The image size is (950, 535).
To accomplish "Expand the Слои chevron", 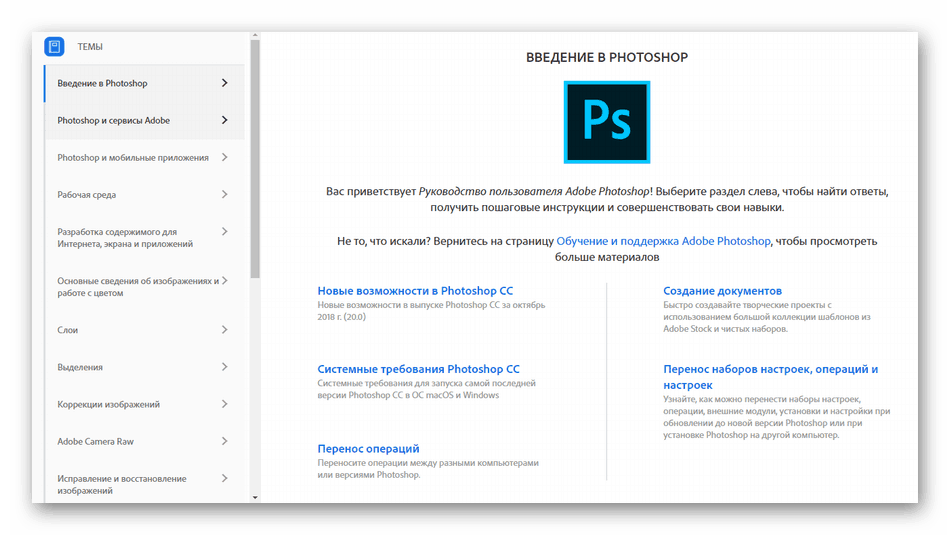I will point(224,330).
